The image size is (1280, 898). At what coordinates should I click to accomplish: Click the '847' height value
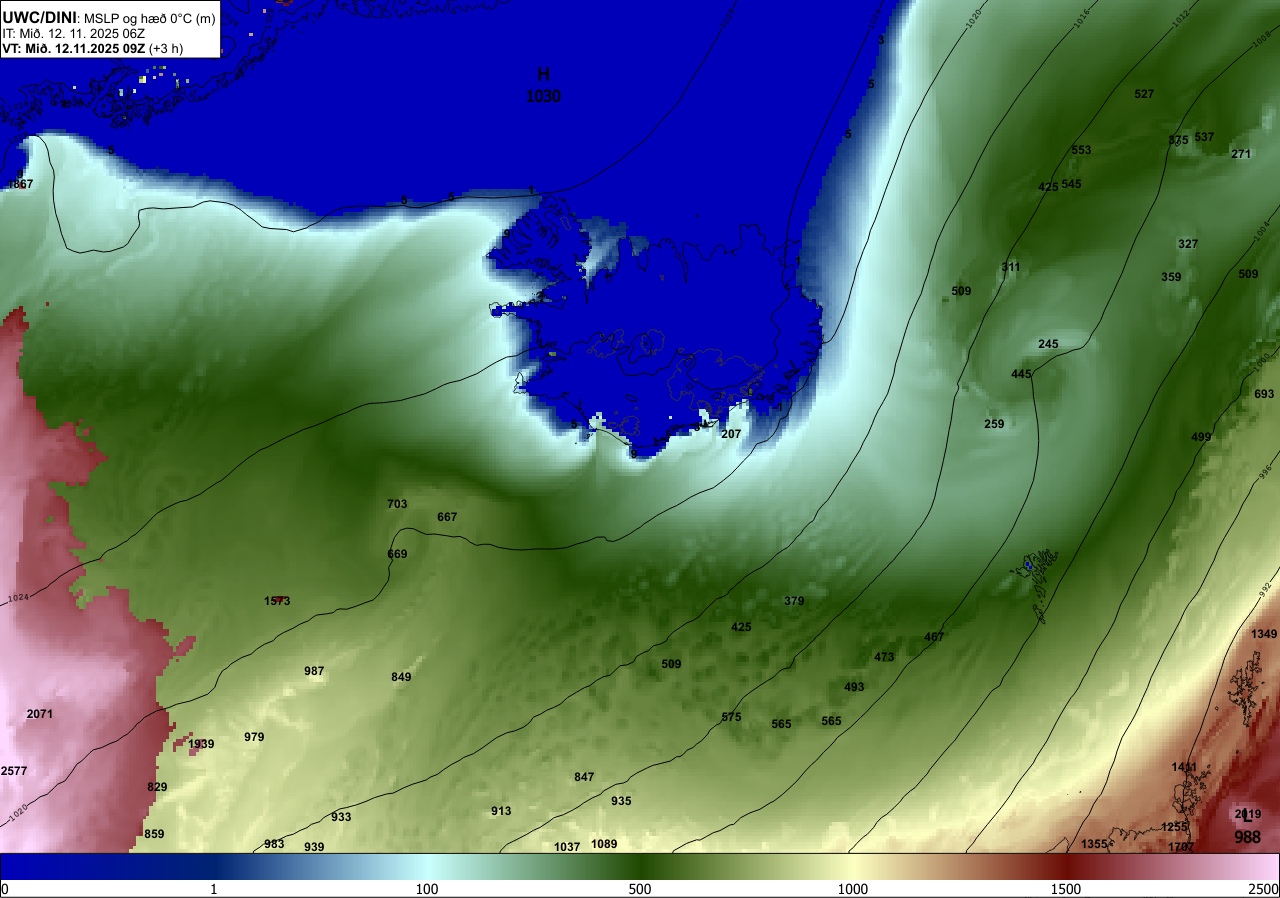[584, 777]
